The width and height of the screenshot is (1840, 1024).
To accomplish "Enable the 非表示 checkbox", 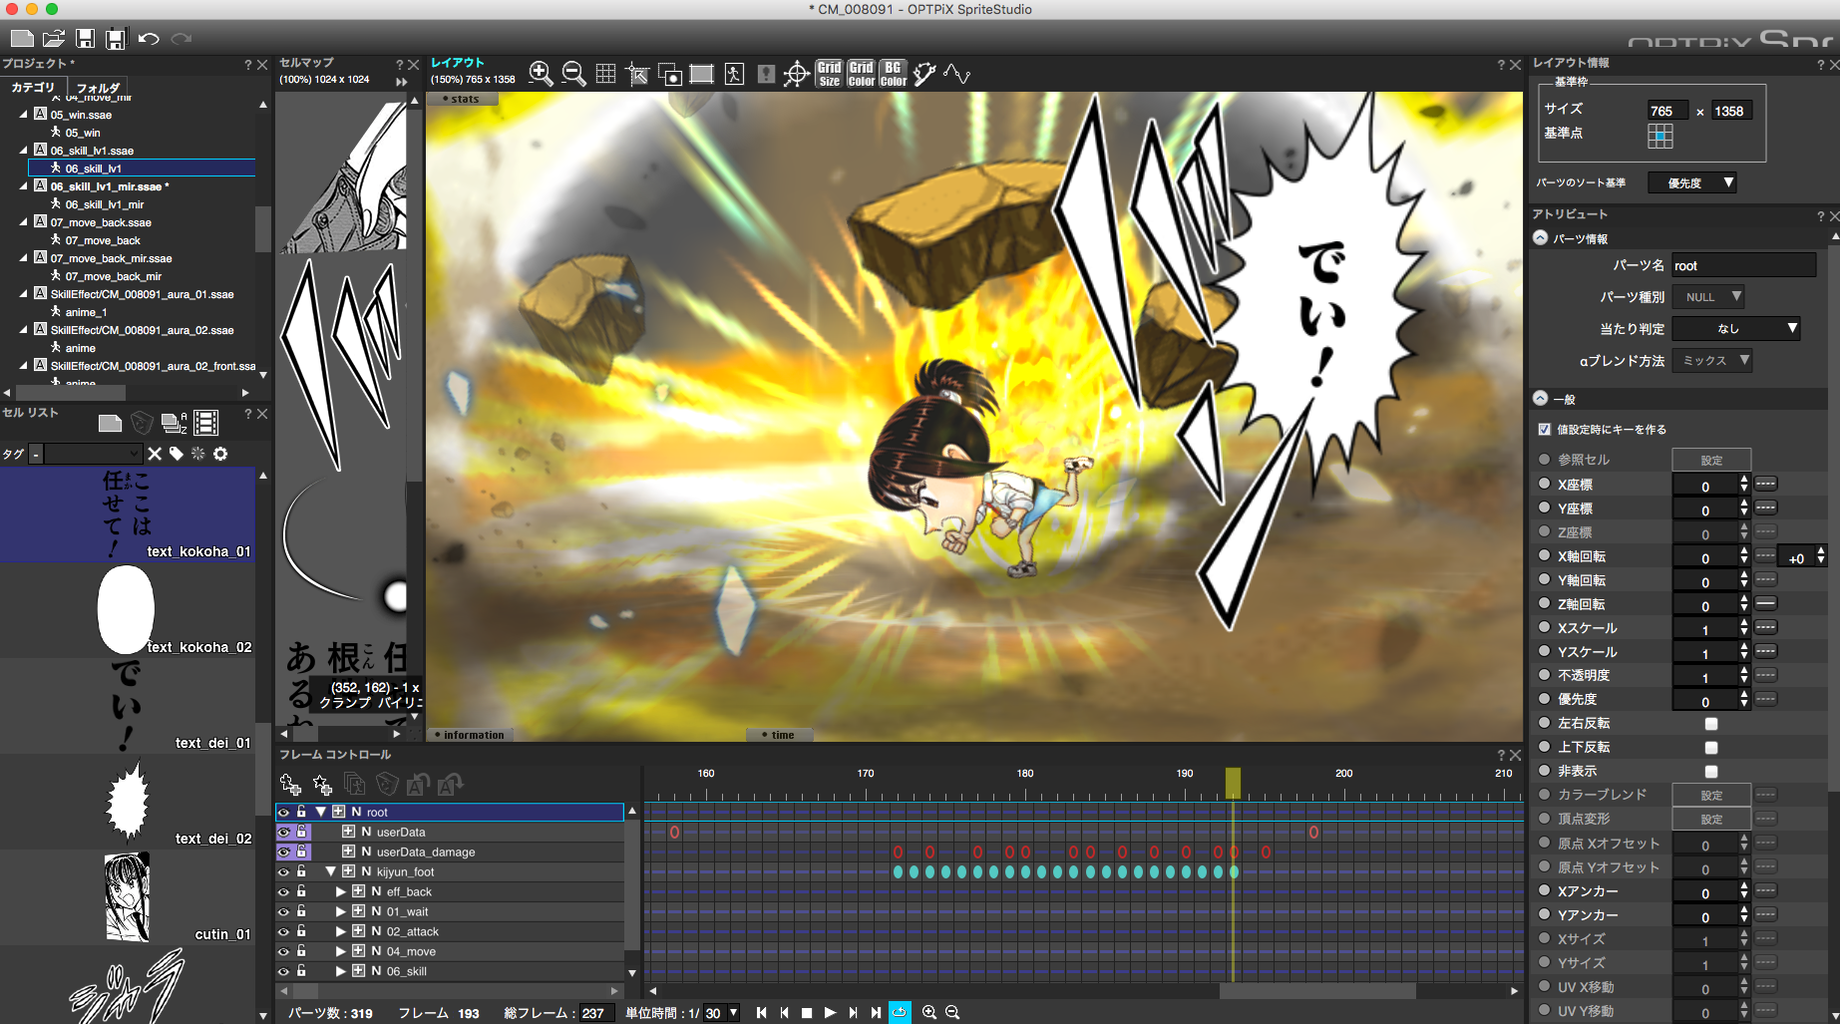I will (1711, 771).
